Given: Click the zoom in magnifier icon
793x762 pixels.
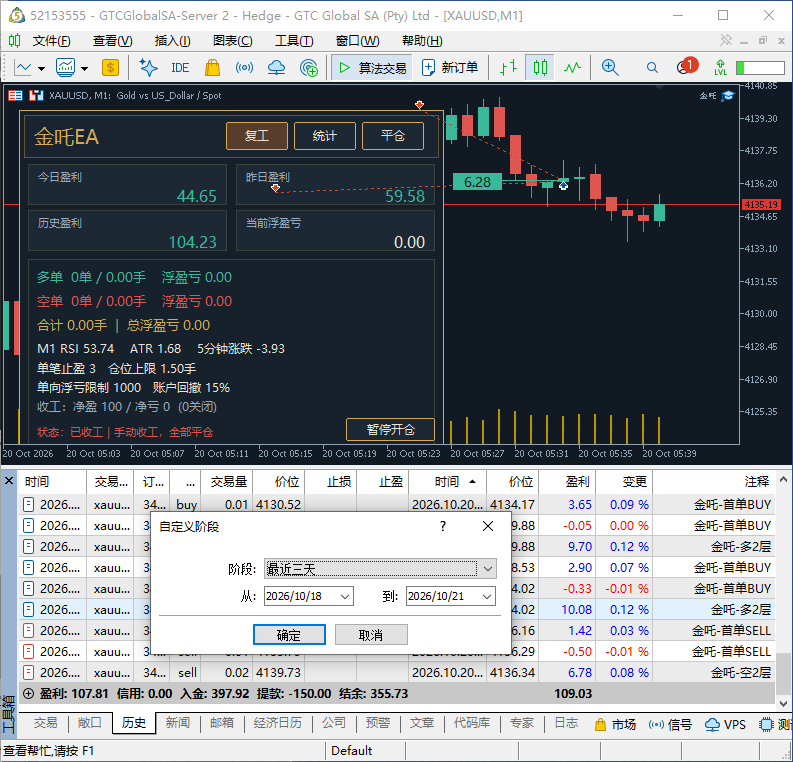Looking at the screenshot, I should (610, 67).
